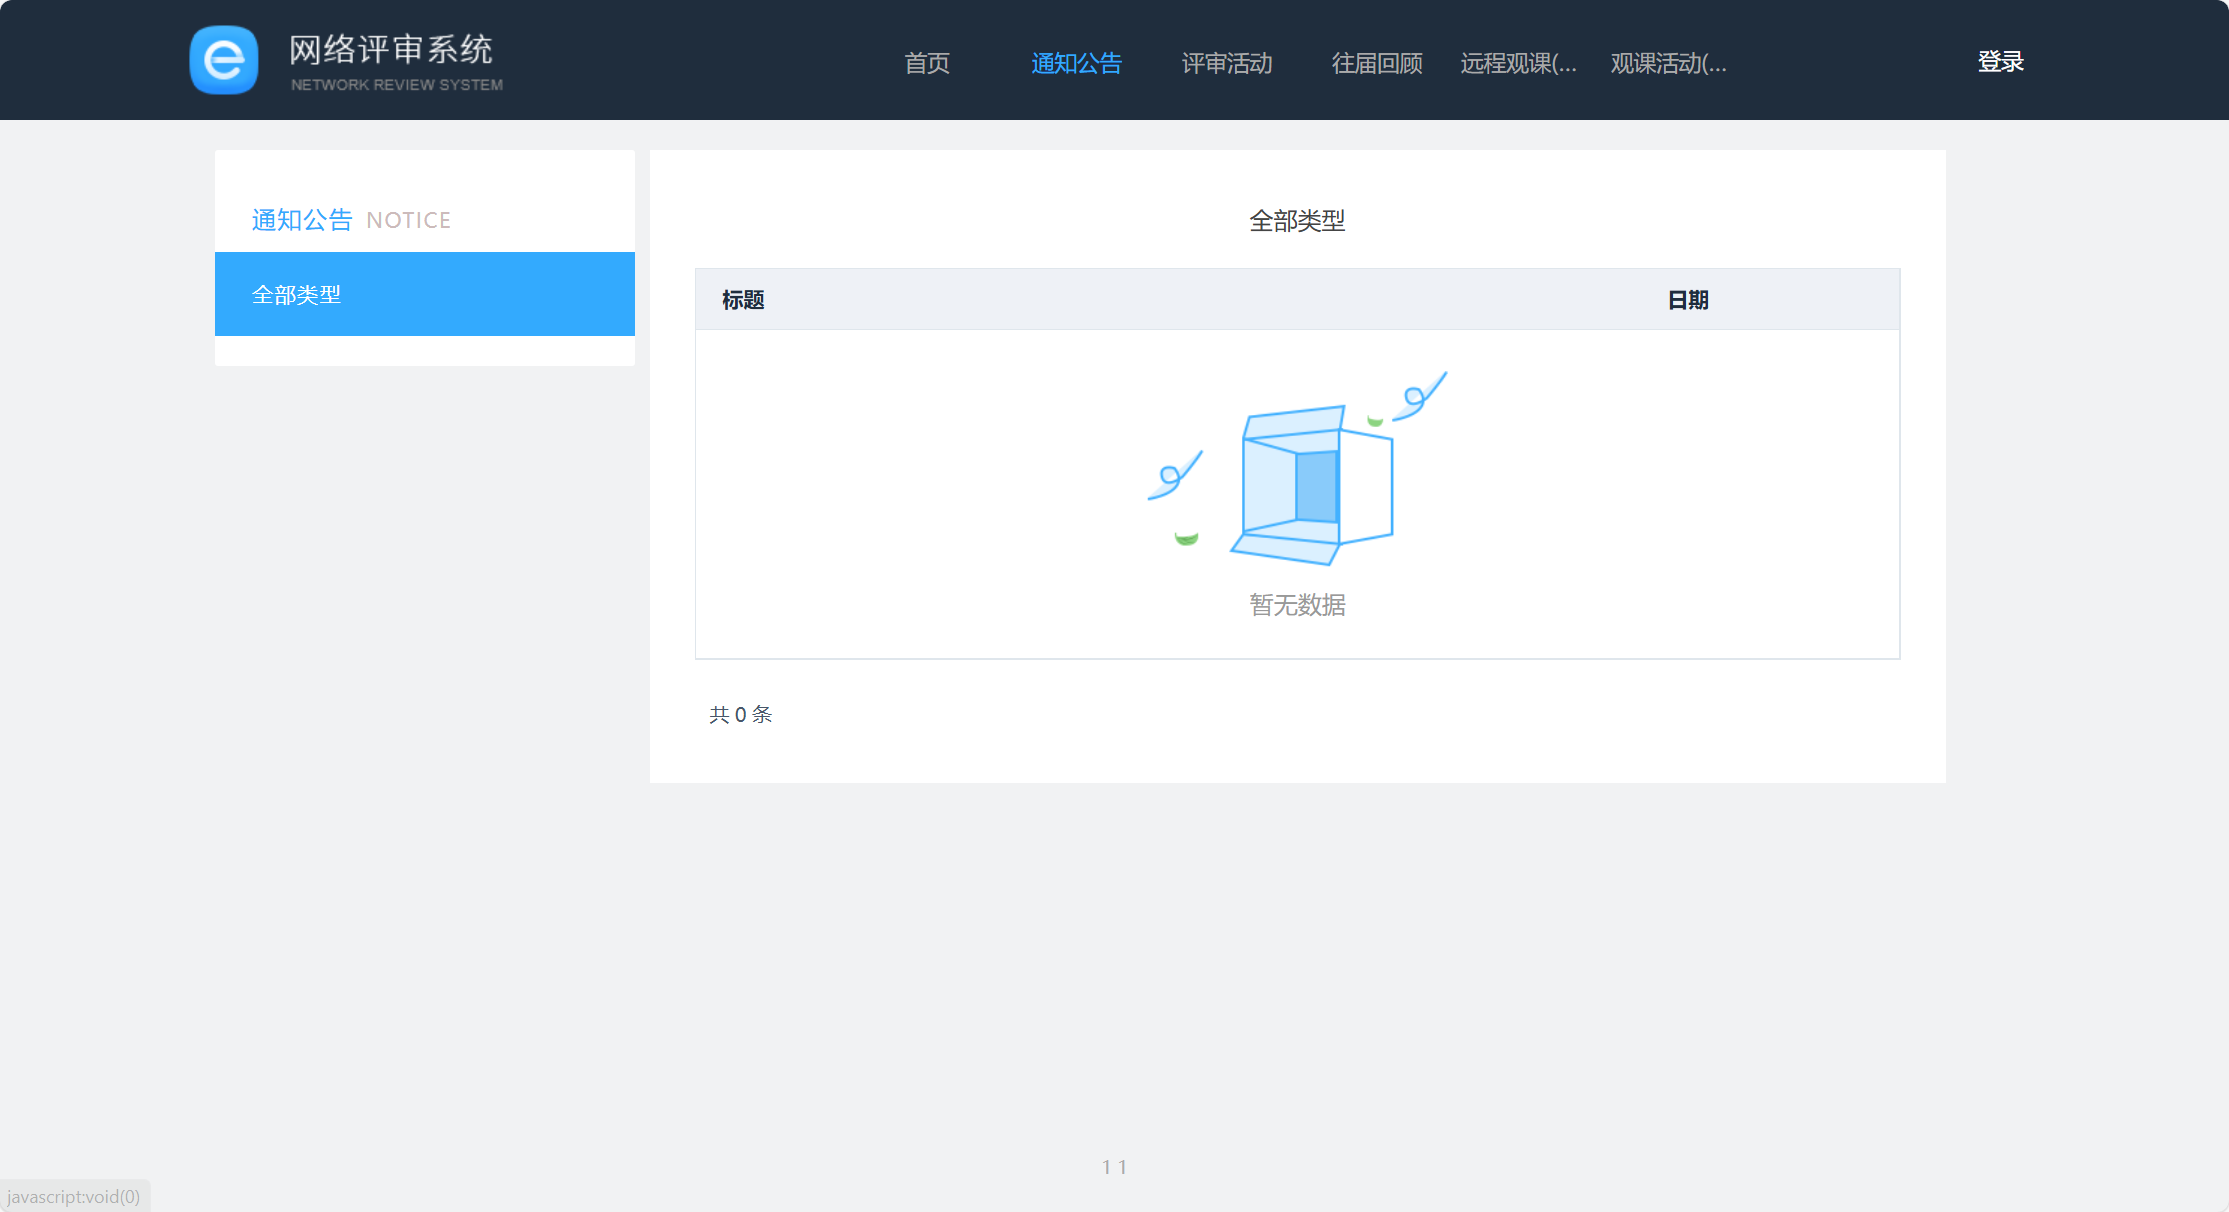Click the 共 0 条 total count text
The height and width of the screenshot is (1212, 2229).
tap(741, 714)
